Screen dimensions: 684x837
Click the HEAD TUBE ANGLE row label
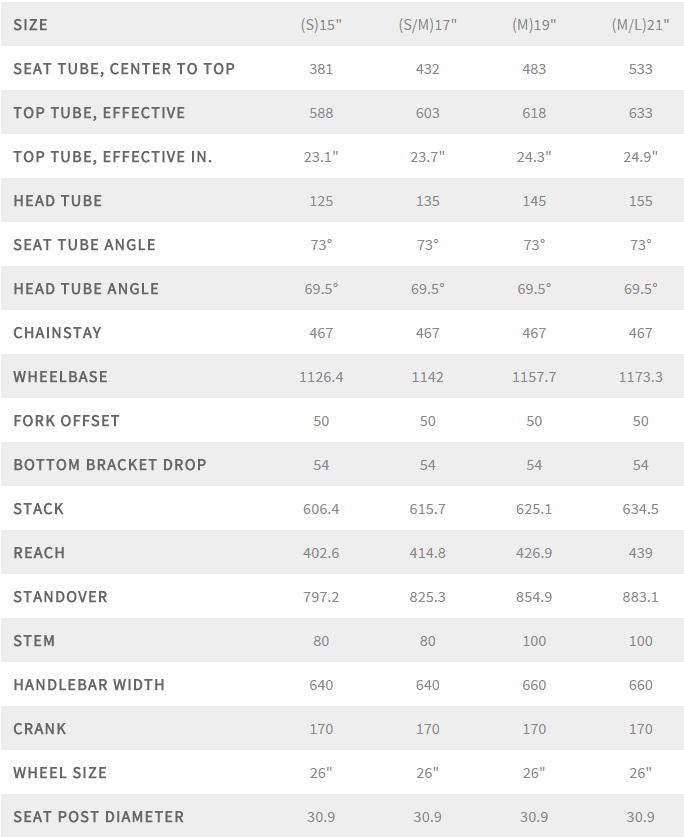click(86, 289)
